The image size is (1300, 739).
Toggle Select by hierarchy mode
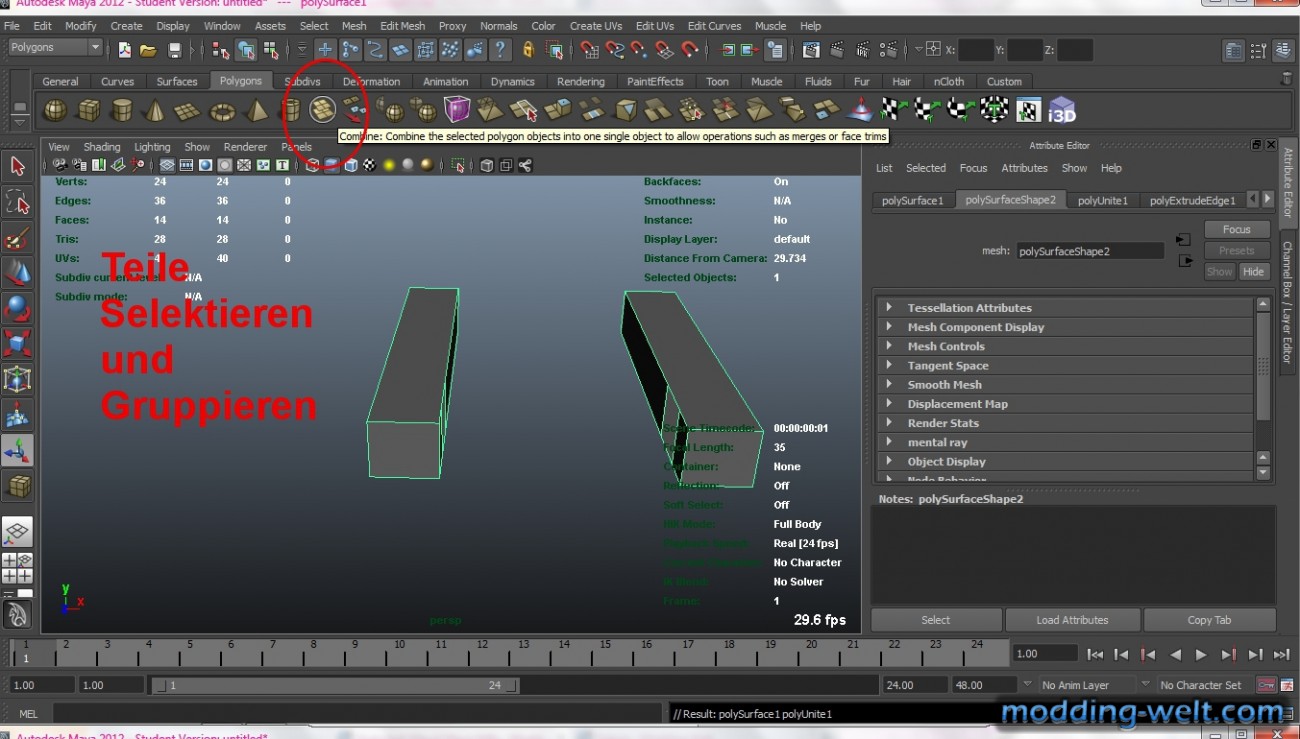tap(221, 49)
